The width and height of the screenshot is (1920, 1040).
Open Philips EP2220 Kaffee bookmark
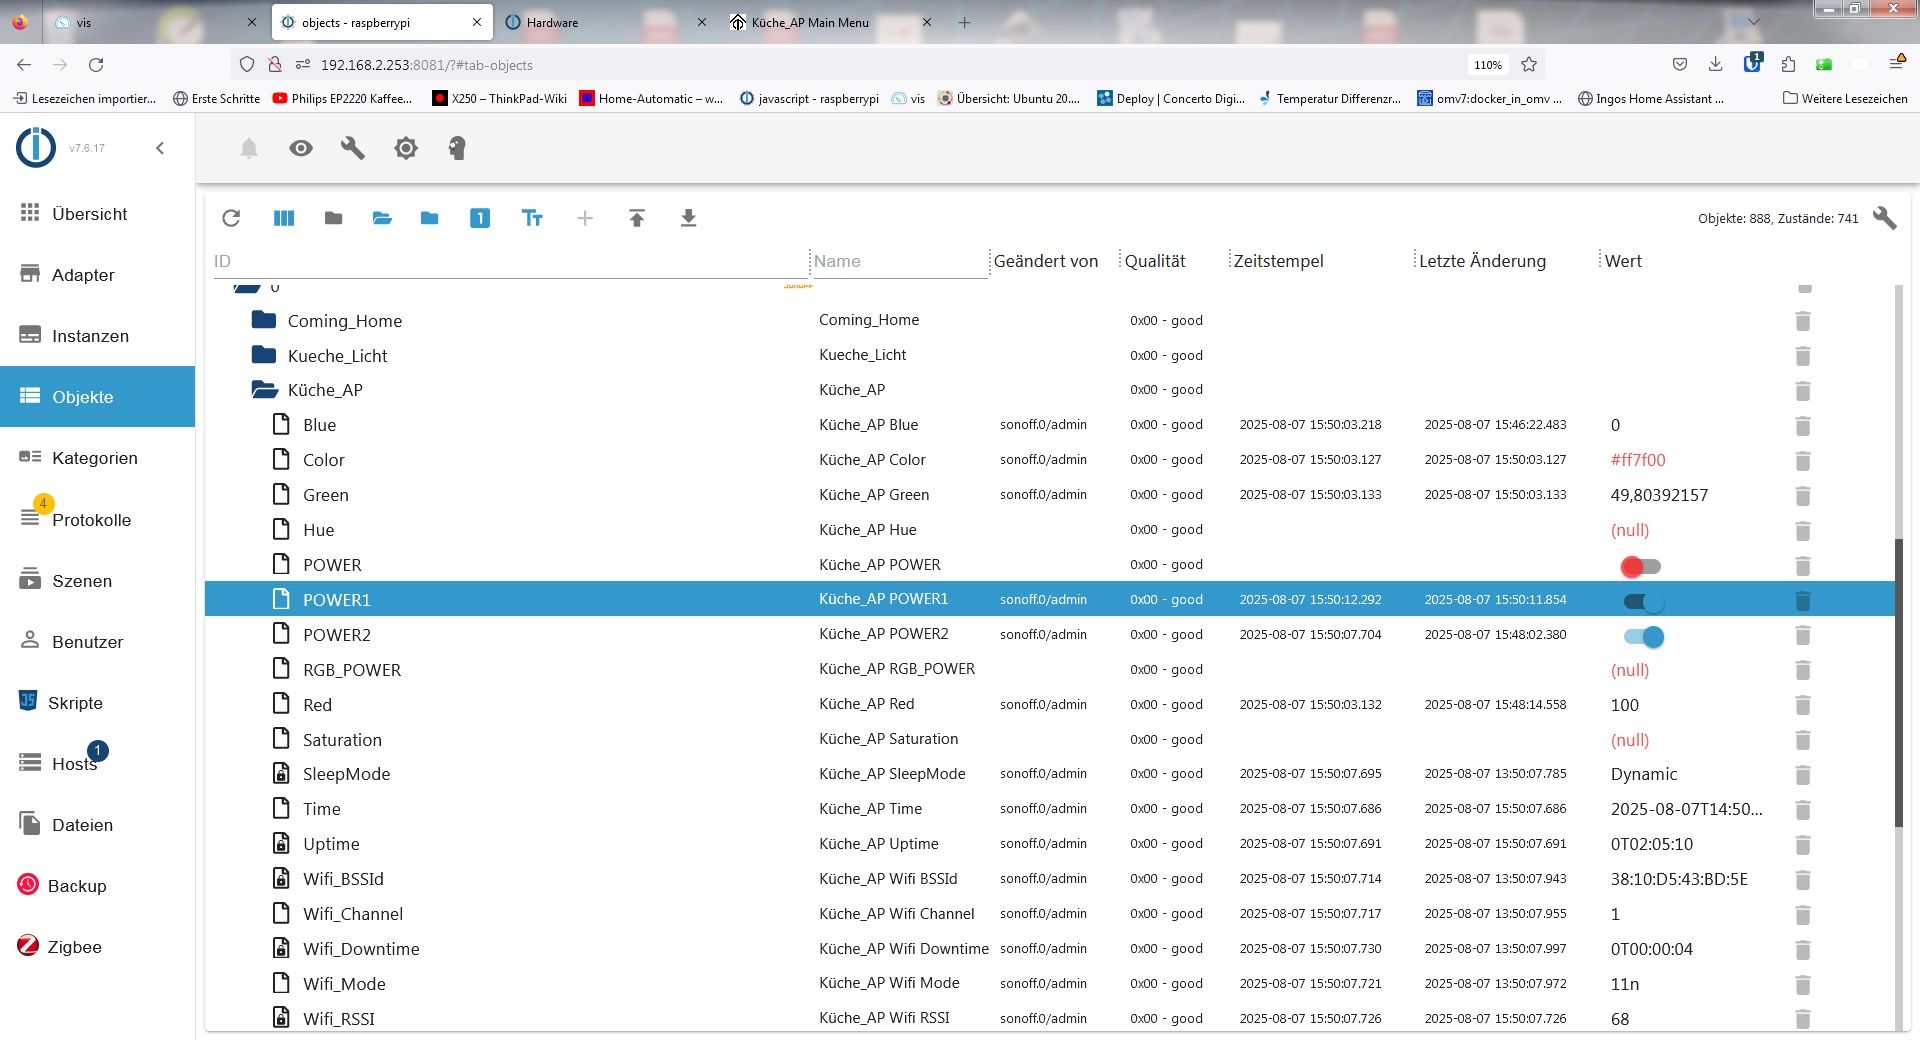click(342, 98)
